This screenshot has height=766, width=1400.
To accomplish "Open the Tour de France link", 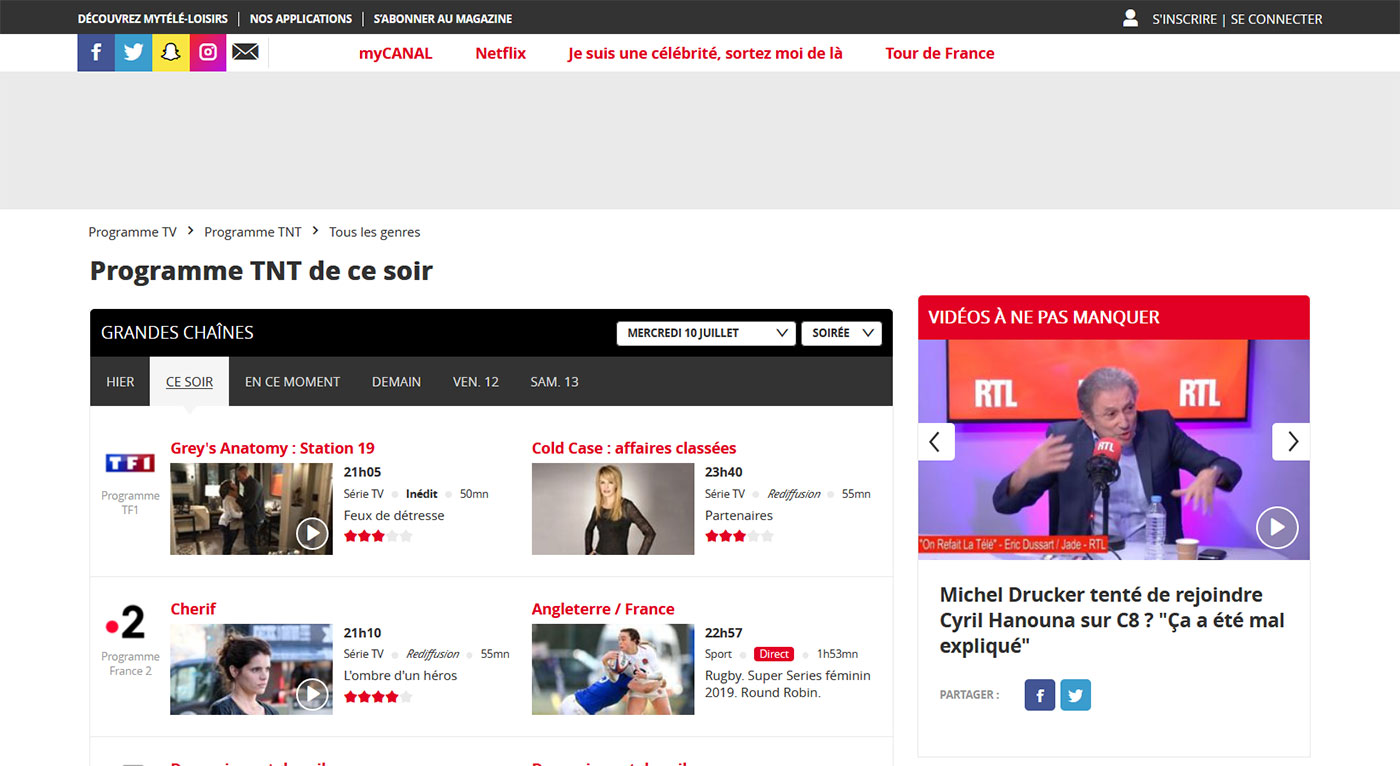I will 939,52.
